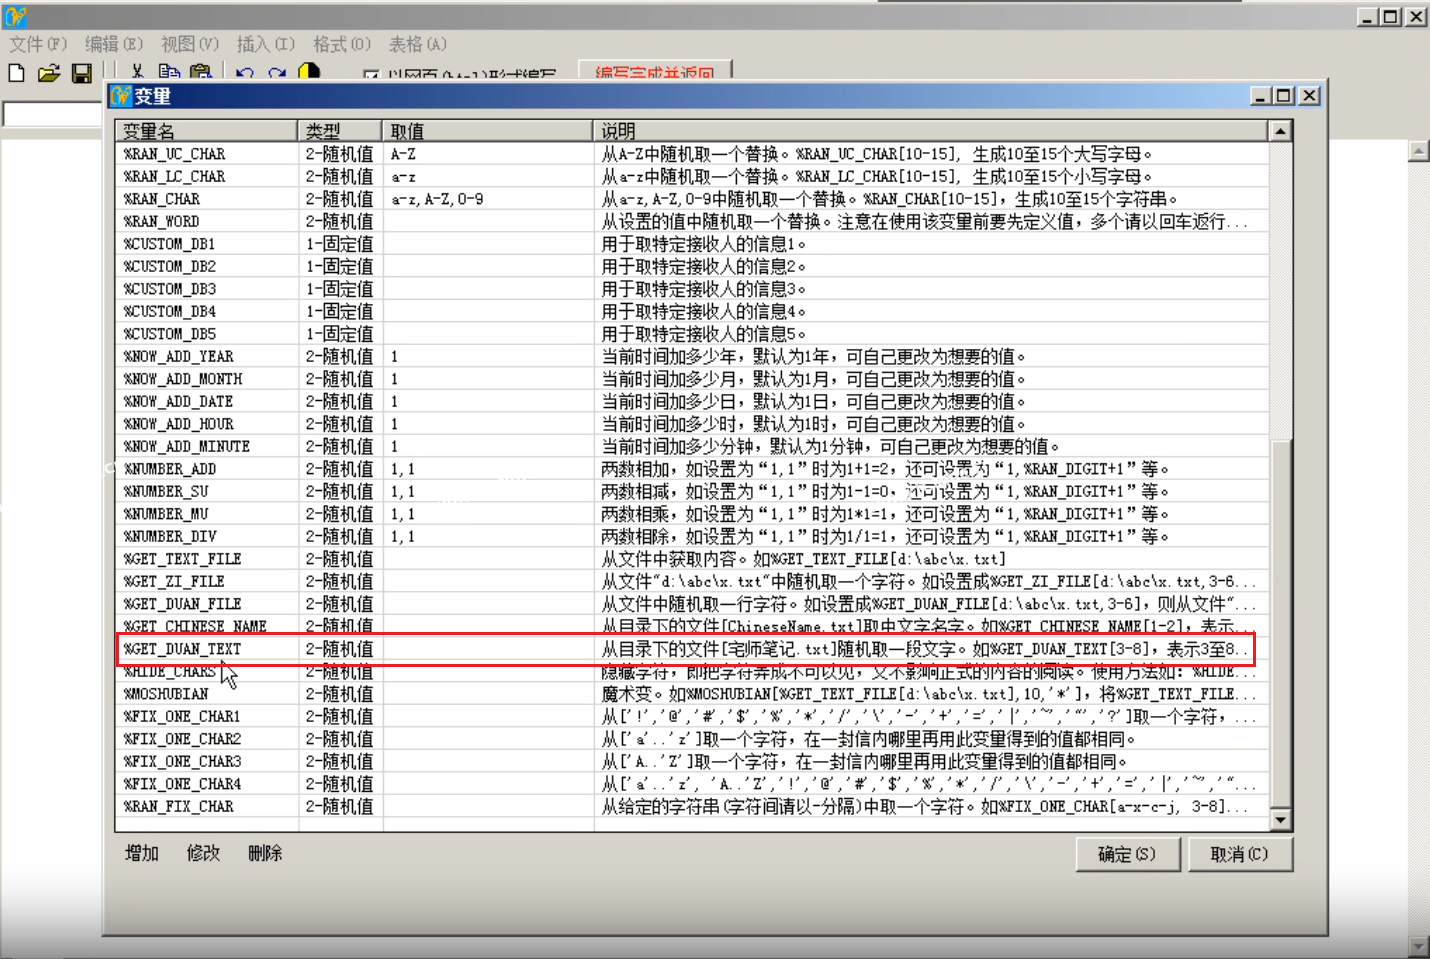1430x959 pixels.
Task: Click the 删除 button
Action: click(265, 853)
